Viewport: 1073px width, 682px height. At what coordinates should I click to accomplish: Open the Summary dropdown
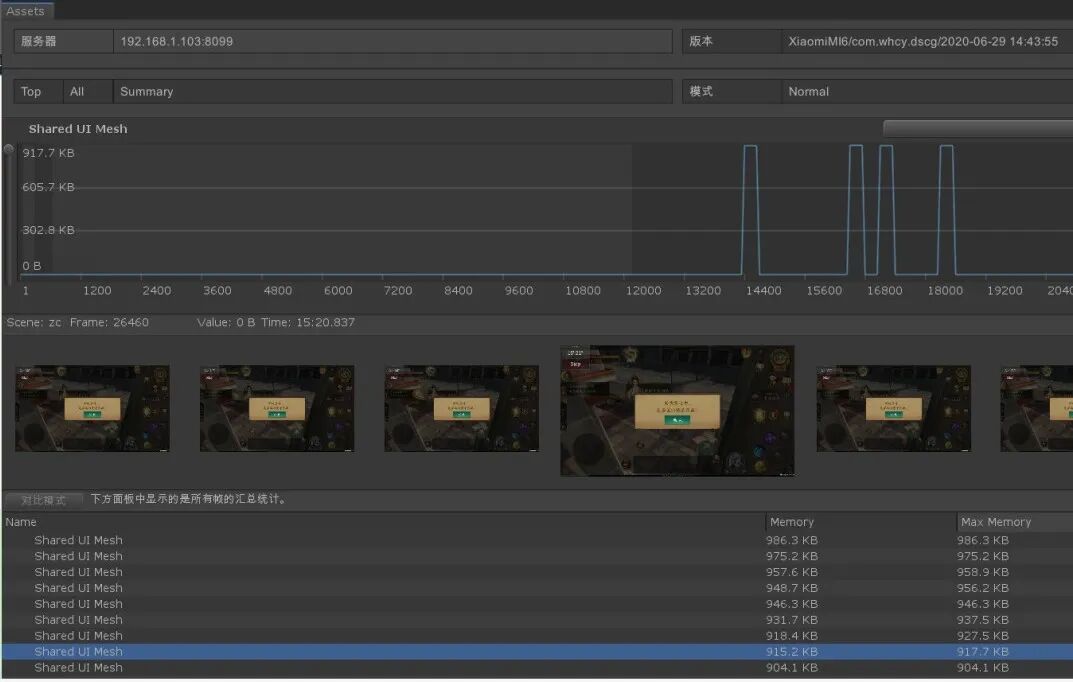(x=392, y=91)
